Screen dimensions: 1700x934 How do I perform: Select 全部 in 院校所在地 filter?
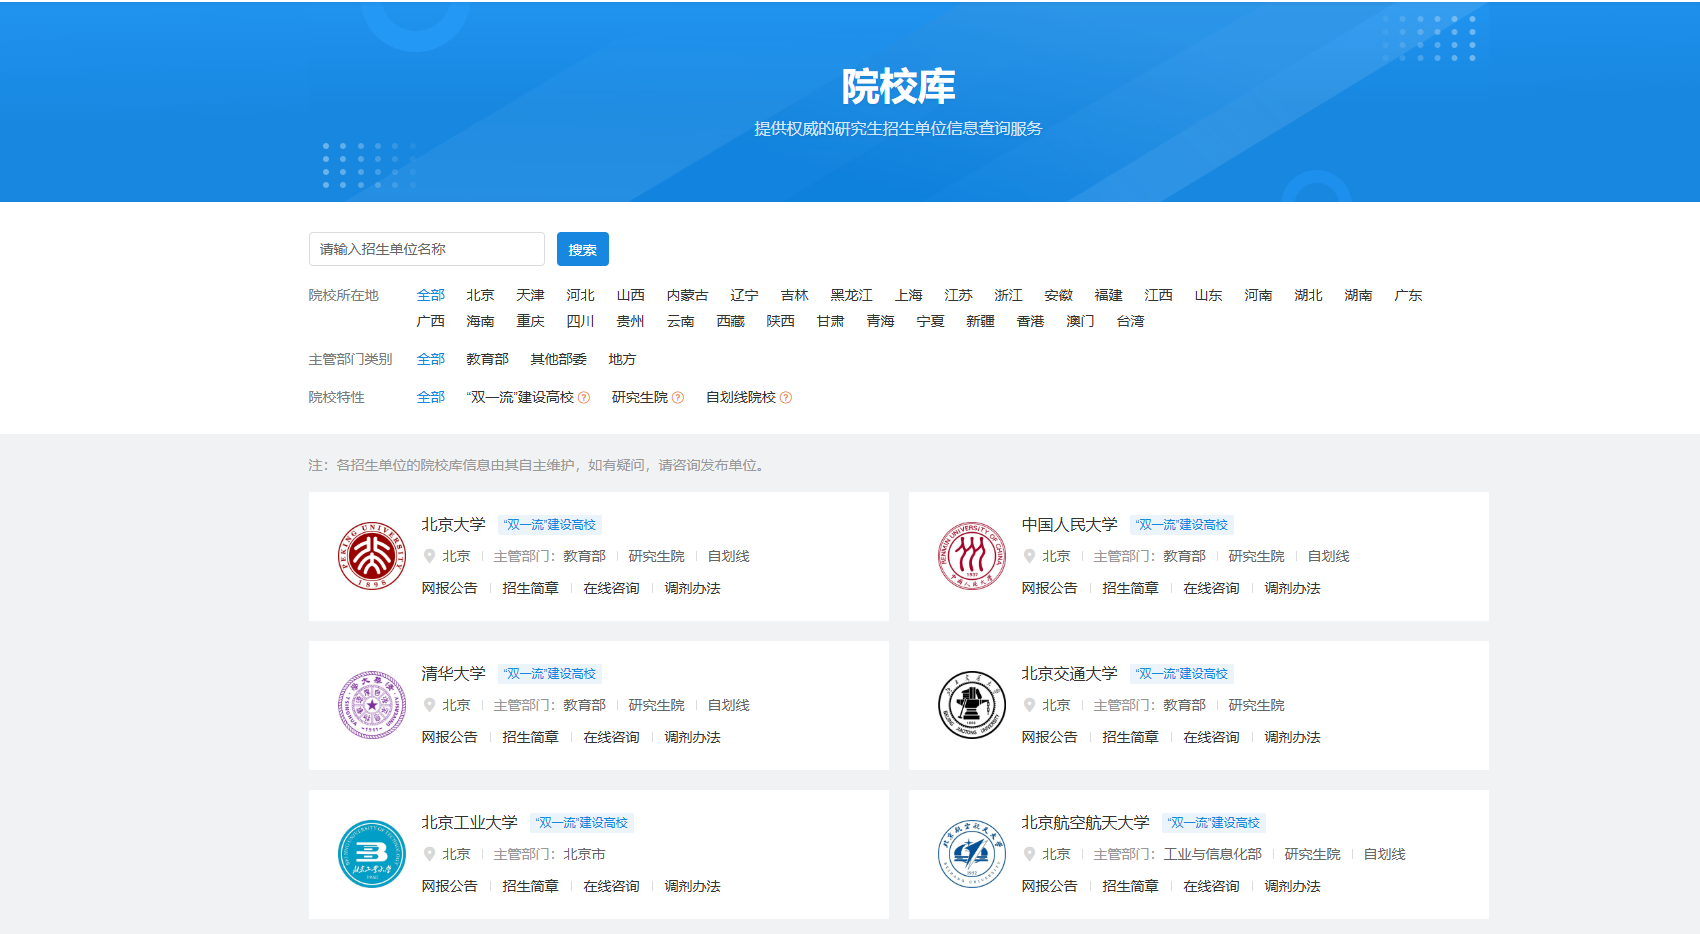[x=431, y=295]
